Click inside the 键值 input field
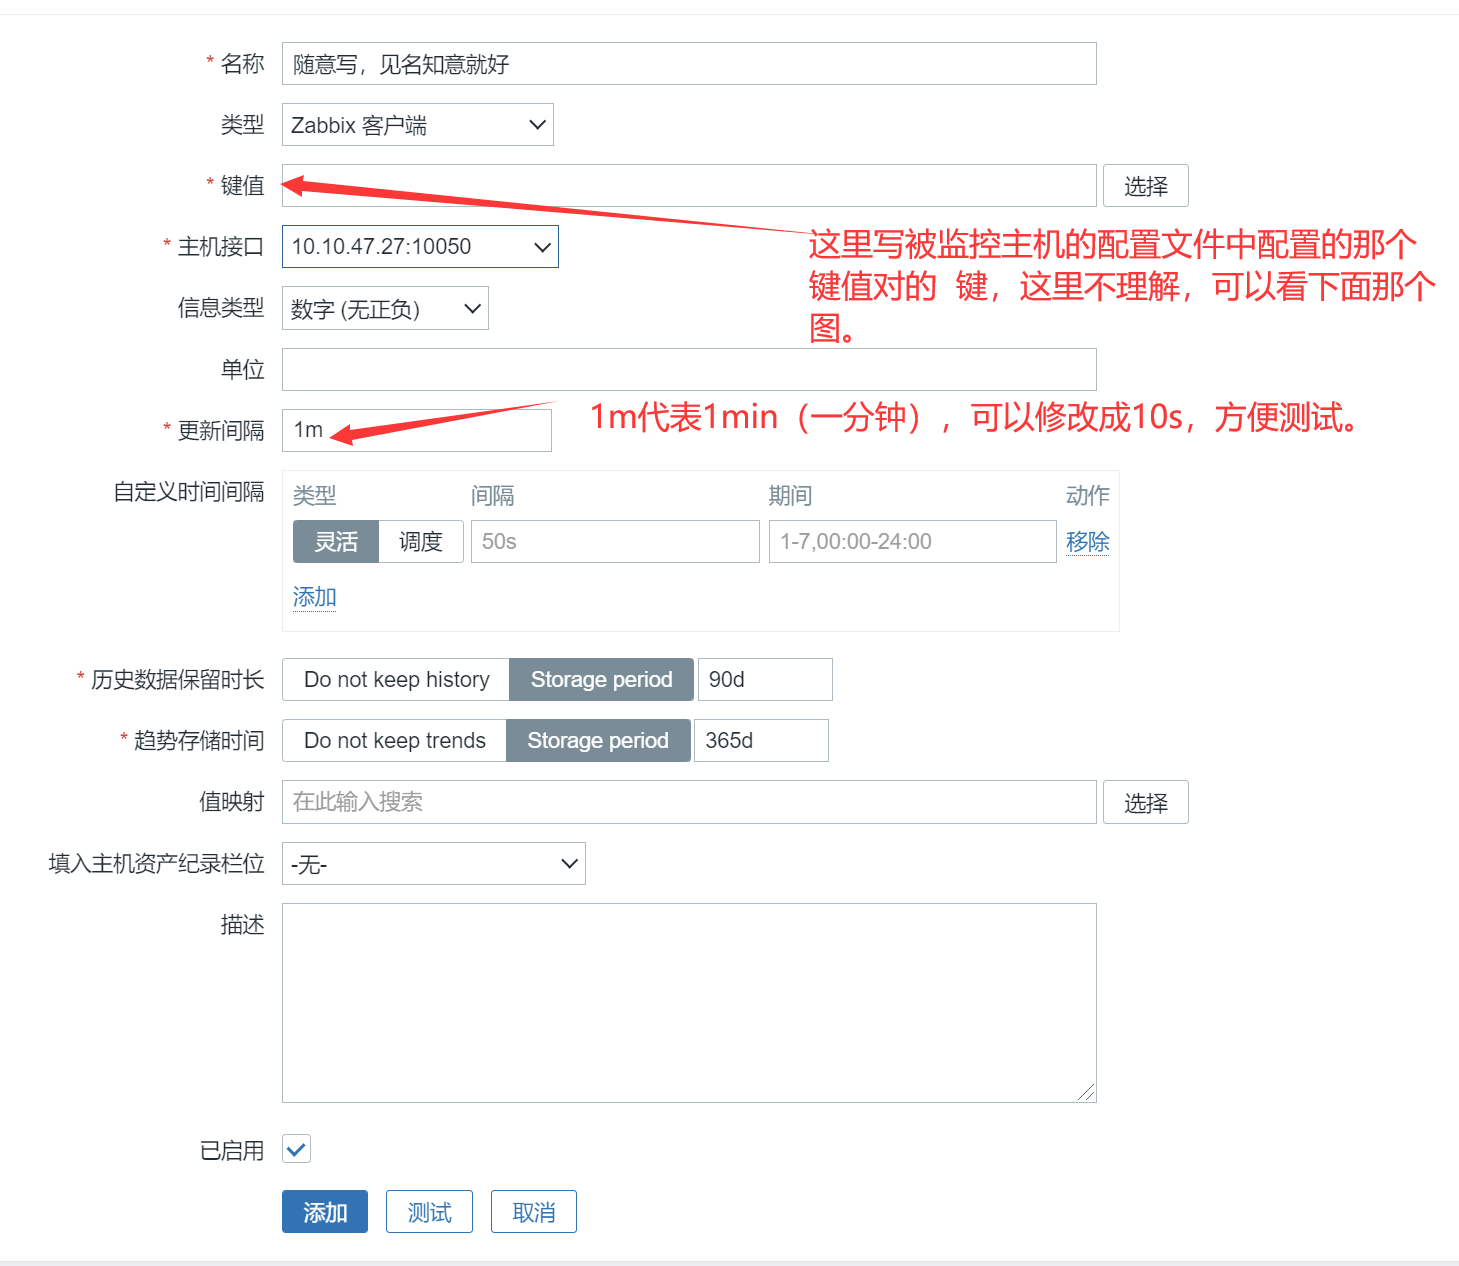The image size is (1459, 1266). [x=688, y=185]
